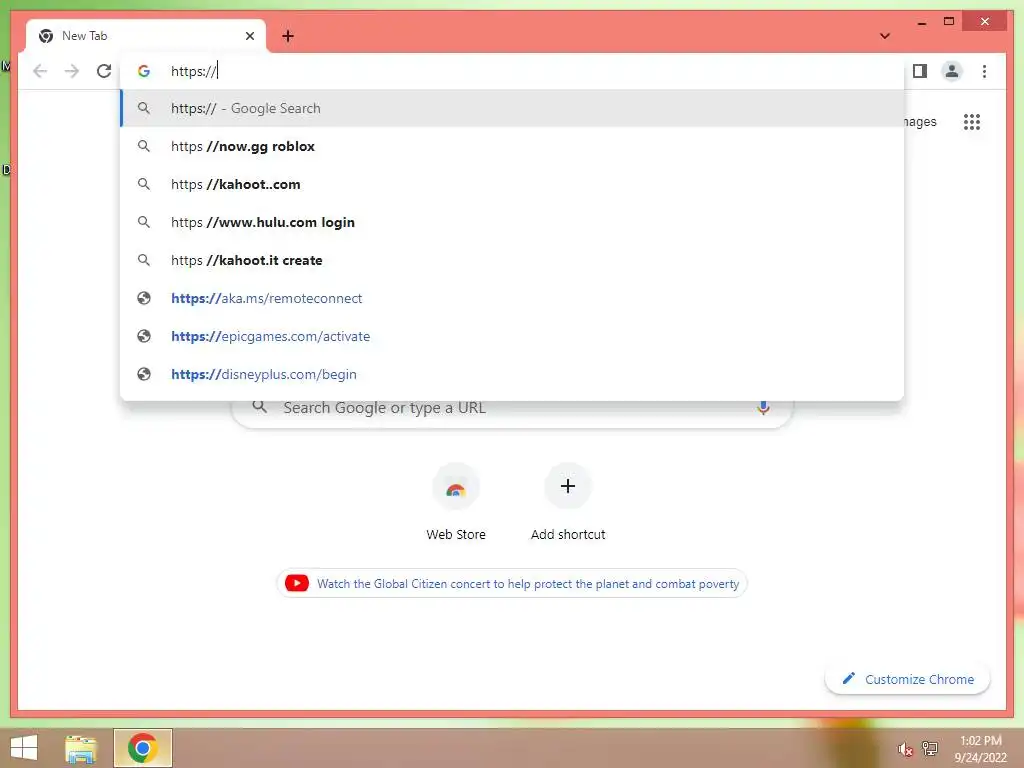Open Chrome's three-dot menu
This screenshot has height=768, width=1024.
click(x=984, y=71)
